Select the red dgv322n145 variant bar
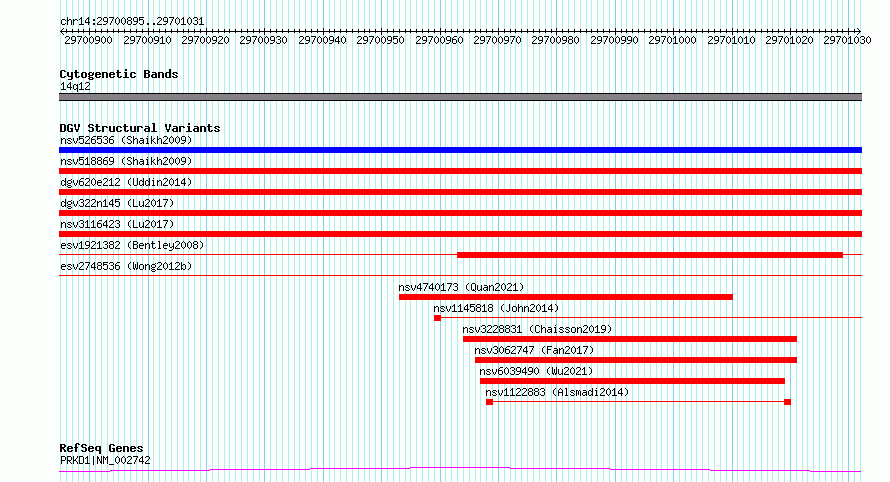The height and width of the screenshot is (482, 890). tap(460, 213)
